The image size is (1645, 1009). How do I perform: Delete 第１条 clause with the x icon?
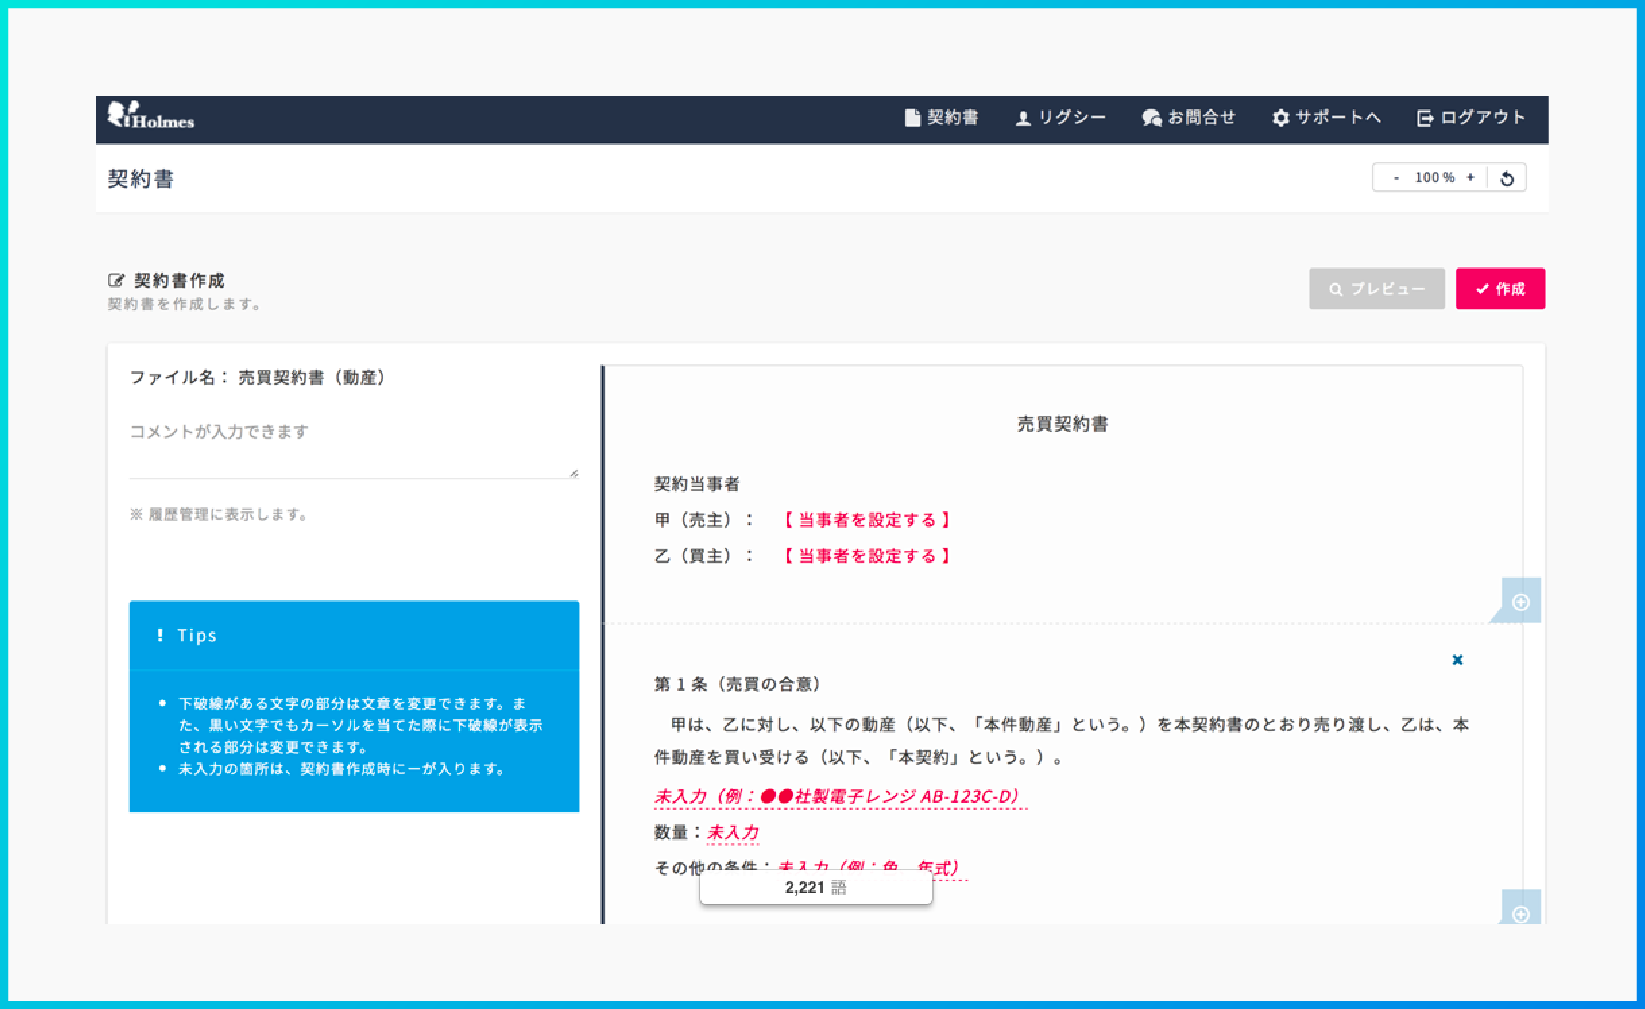pyautogui.click(x=1457, y=660)
